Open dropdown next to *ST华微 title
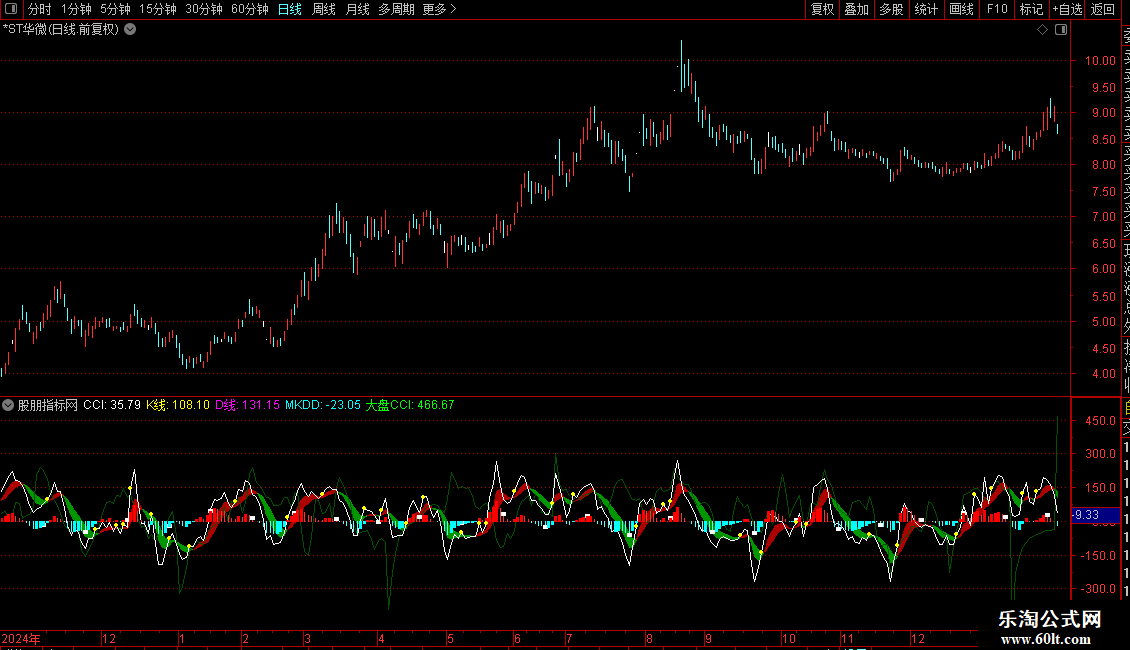The image size is (1130, 650). 130,30
